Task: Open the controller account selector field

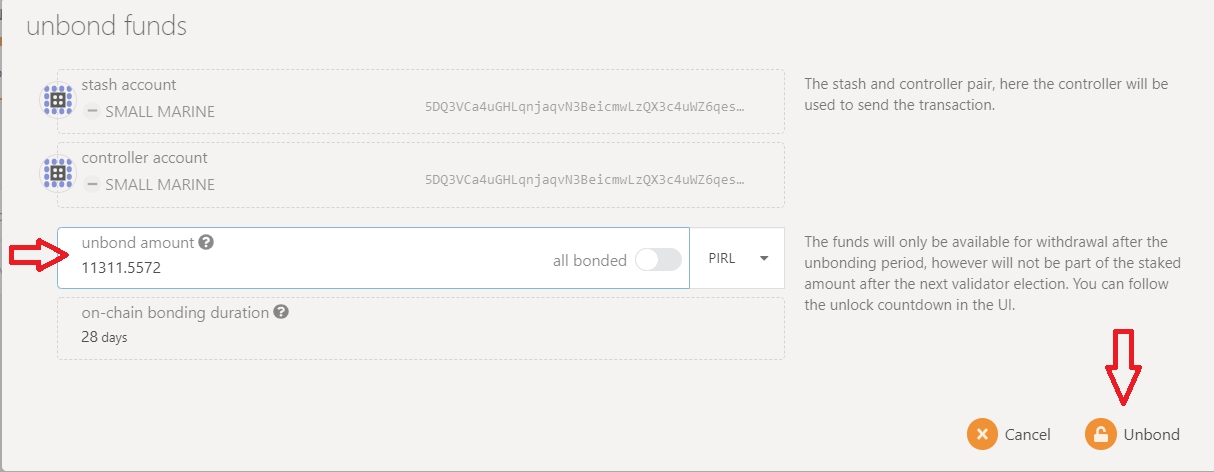Action: click(x=420, y=173)
